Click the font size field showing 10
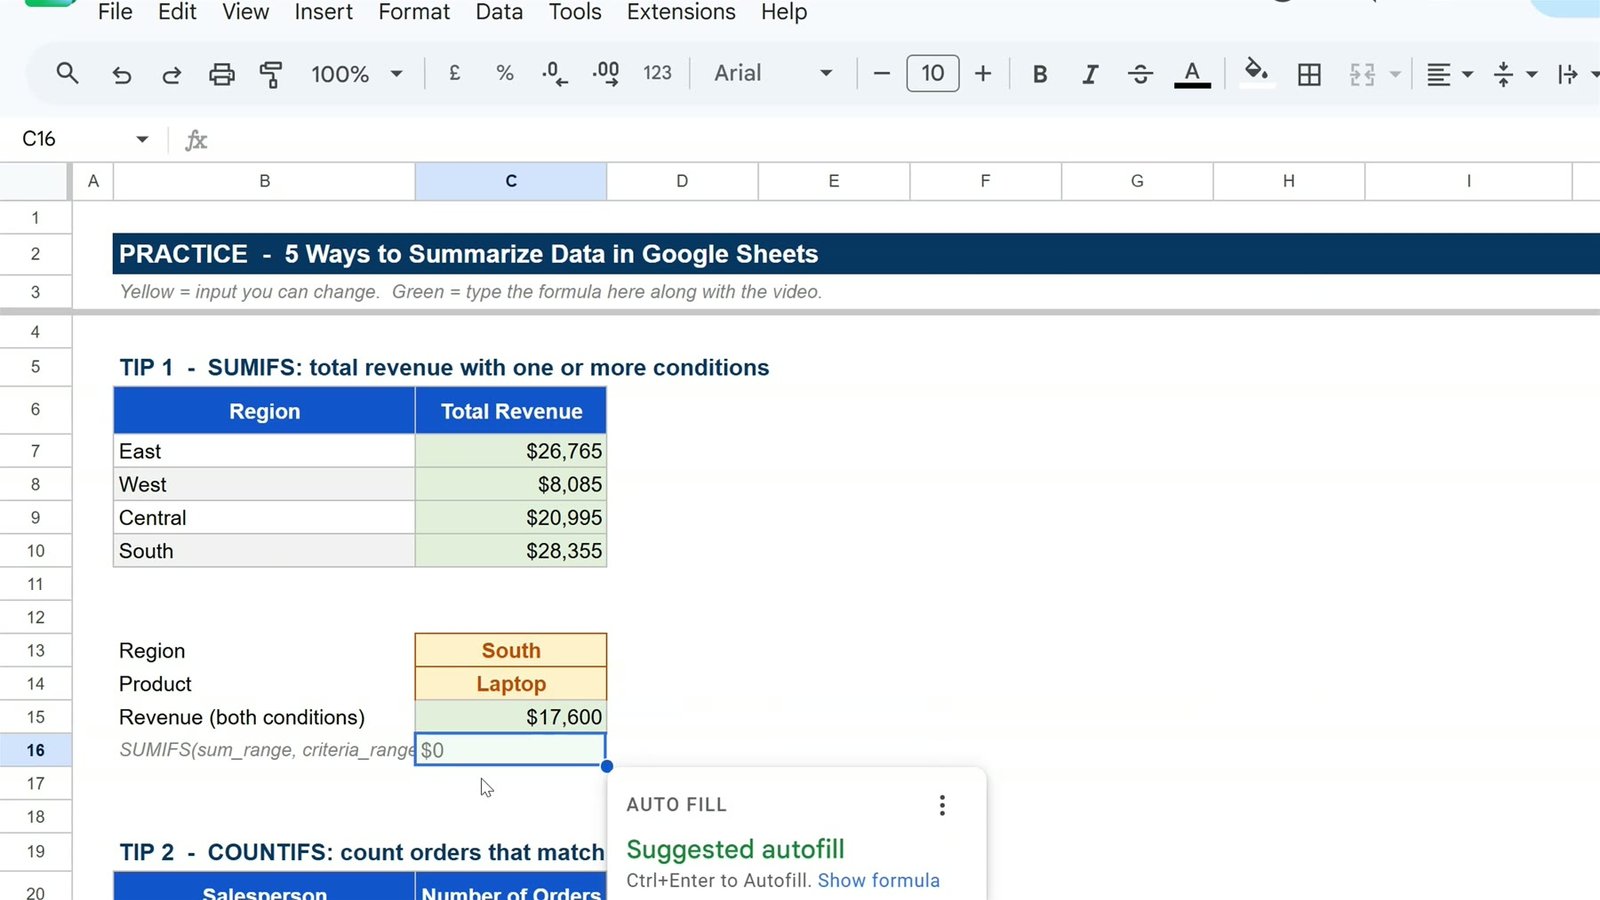 (932, 73)
